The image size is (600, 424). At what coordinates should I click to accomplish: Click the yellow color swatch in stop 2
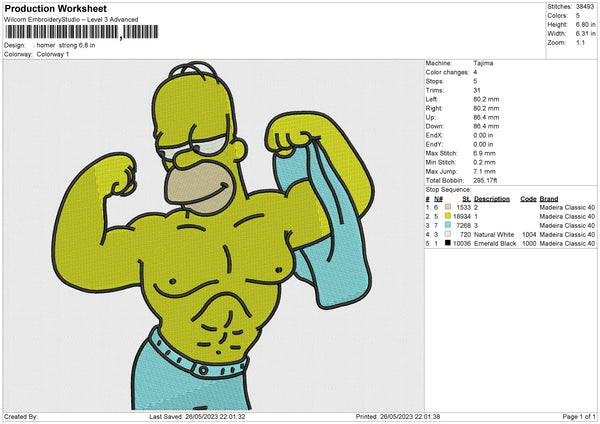pos(448,216)
